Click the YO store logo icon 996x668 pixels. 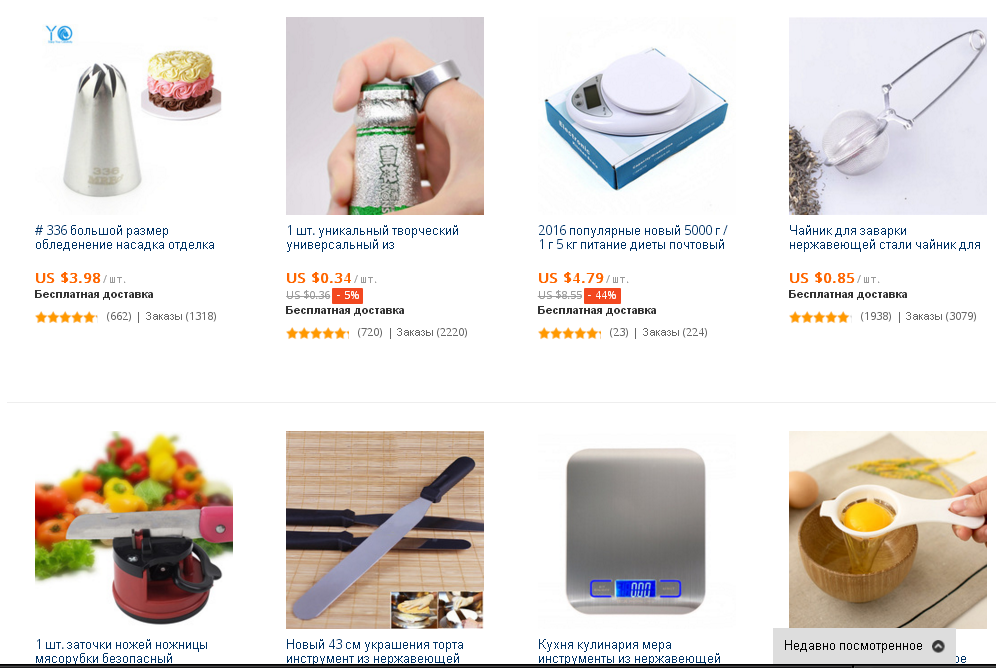[x=59, y=34]
